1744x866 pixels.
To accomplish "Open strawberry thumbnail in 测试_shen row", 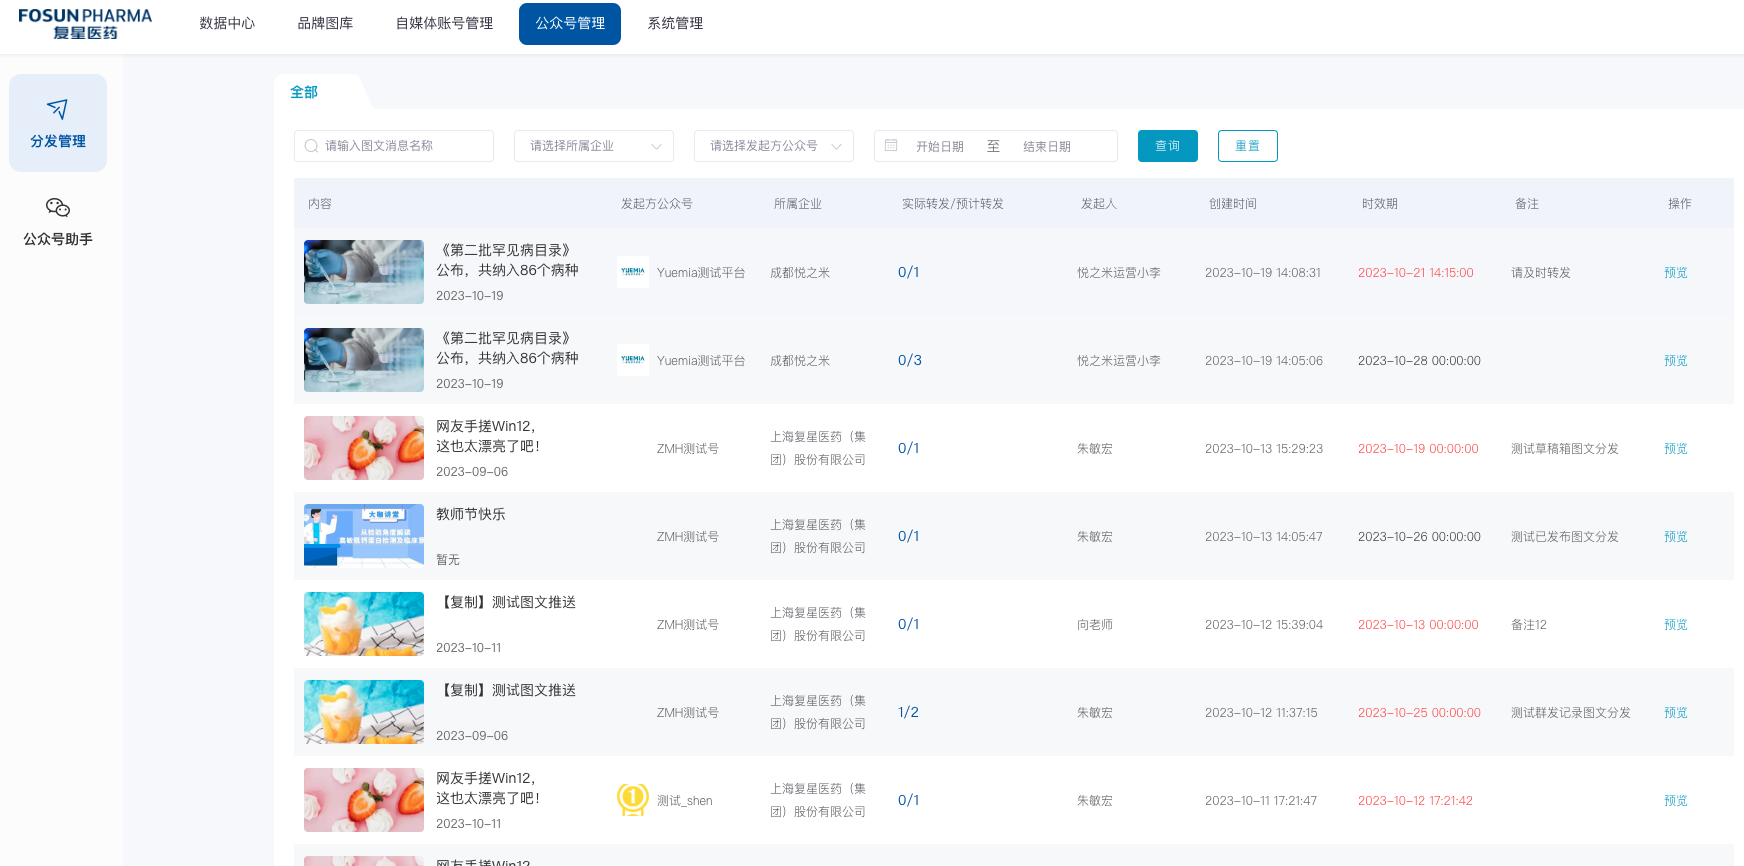I will pos(364,800).
